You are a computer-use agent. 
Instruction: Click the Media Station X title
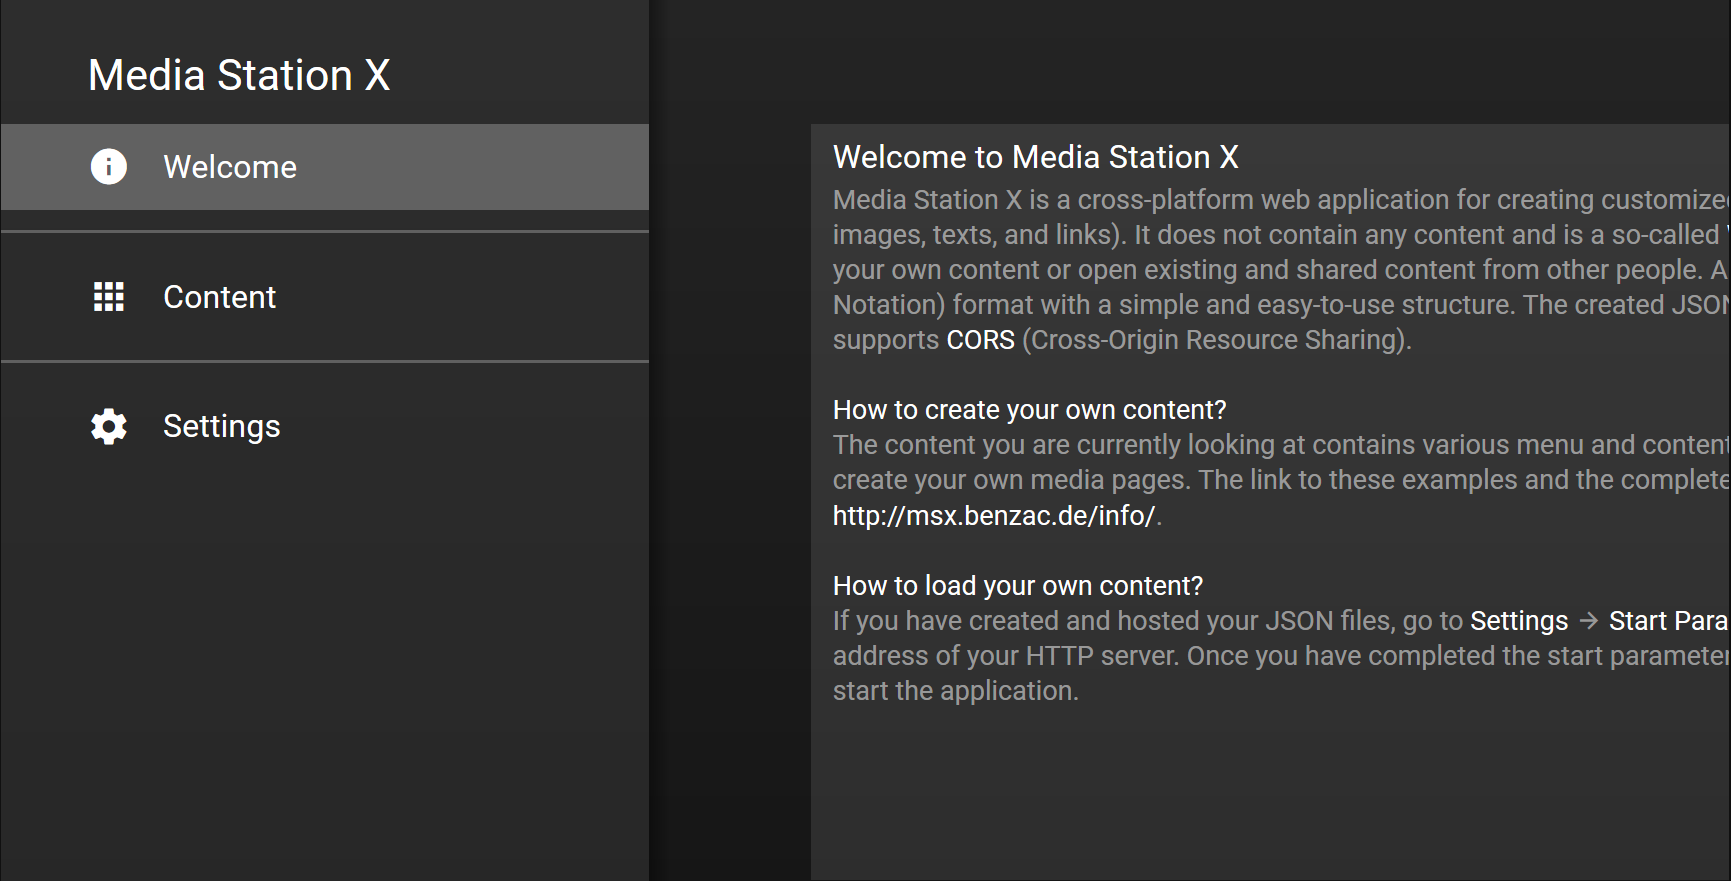[x=239, y=76]
